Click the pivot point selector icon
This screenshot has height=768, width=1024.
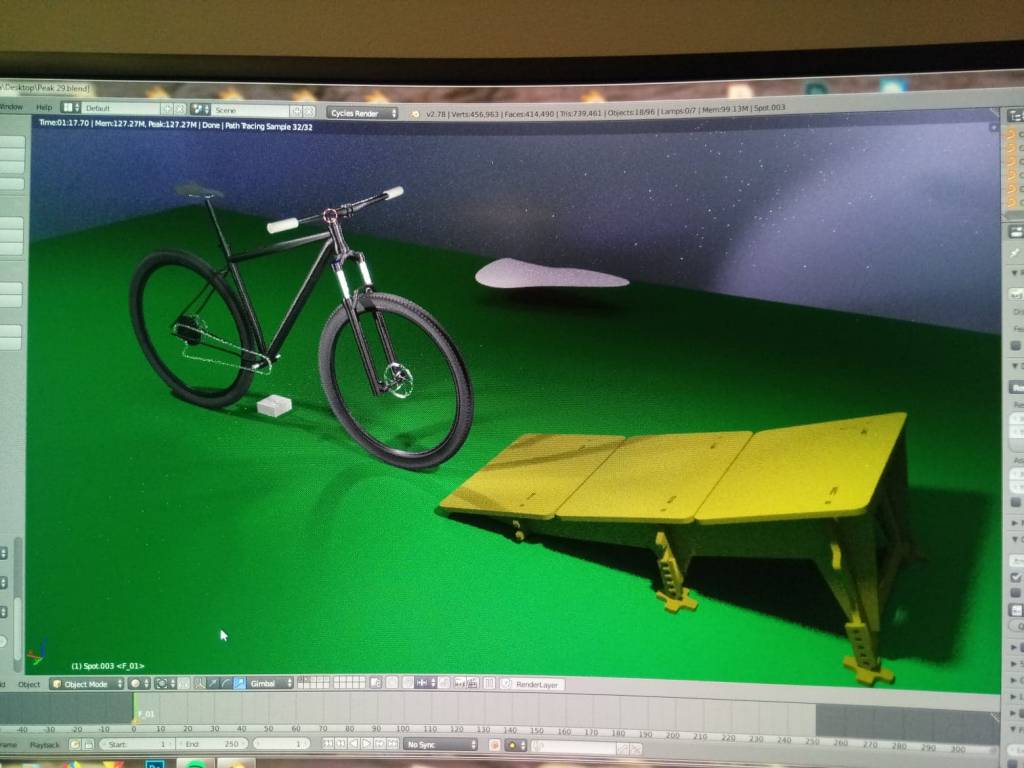161,683
